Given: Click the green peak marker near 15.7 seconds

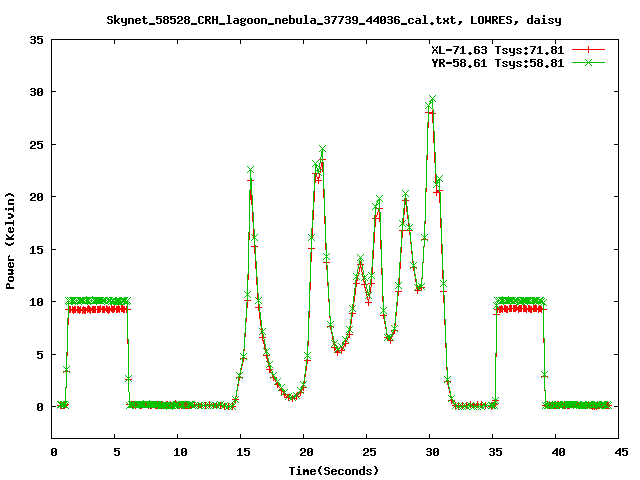Looking at the screenshot, I should point(250,169).
